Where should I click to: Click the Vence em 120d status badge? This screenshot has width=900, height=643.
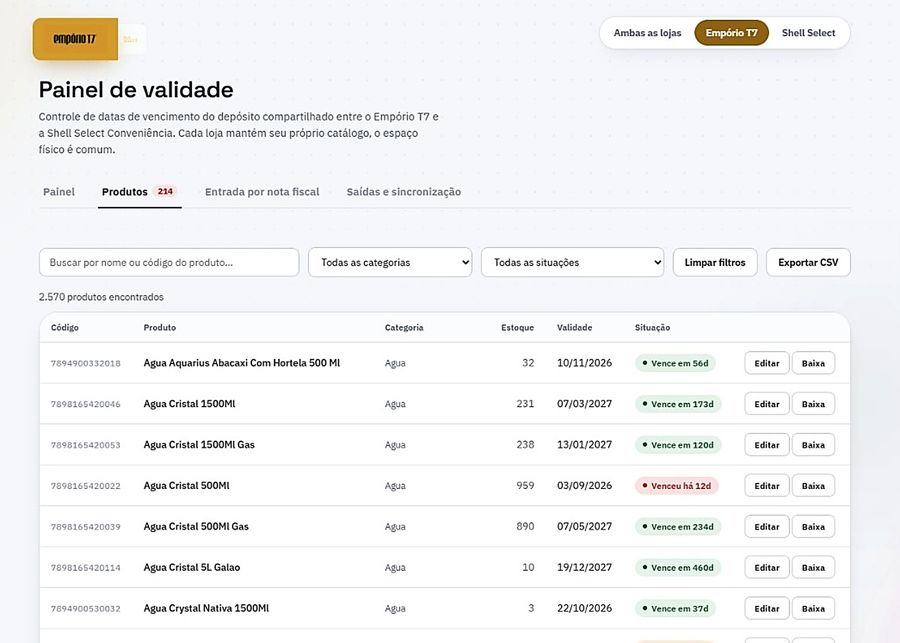pyautogui.click(x=677, y=444)
